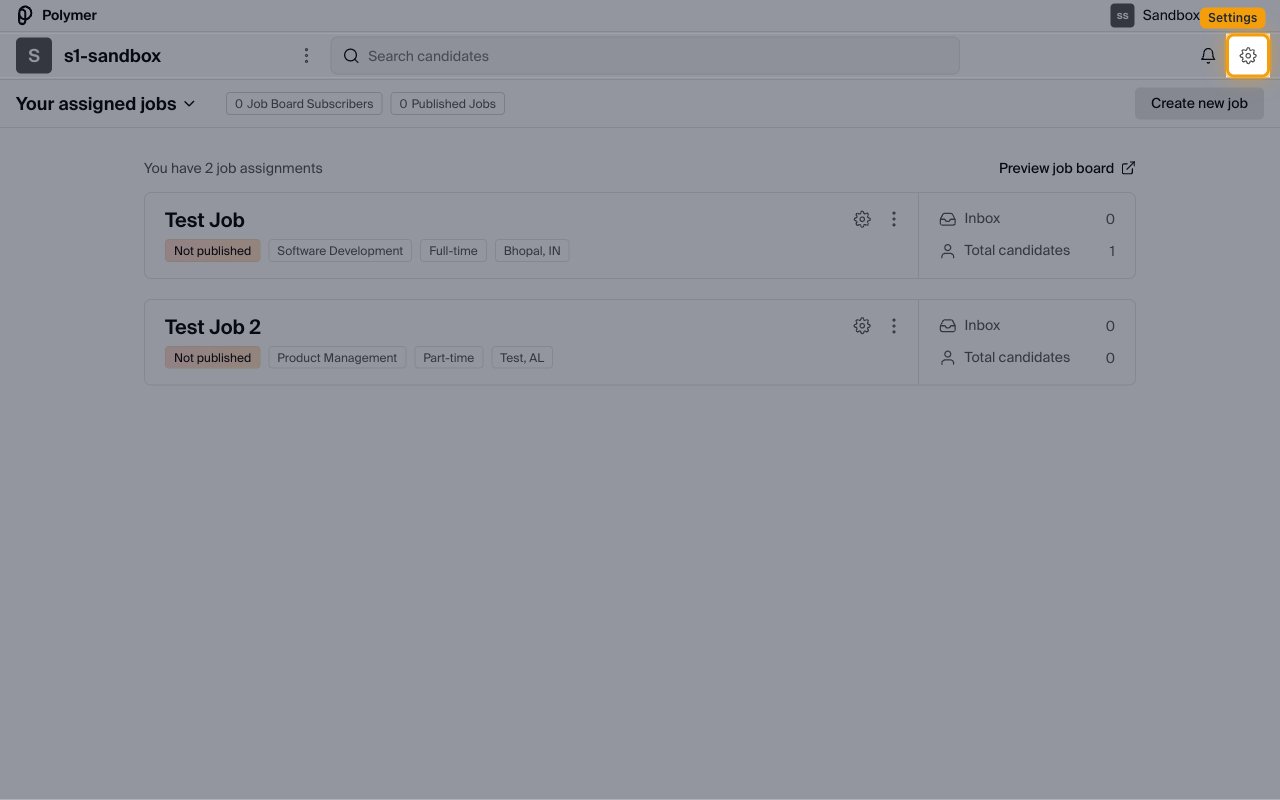
Task: Open Test Job 2 settings gear
Action: pyautogui.click(x=862, y=326)
